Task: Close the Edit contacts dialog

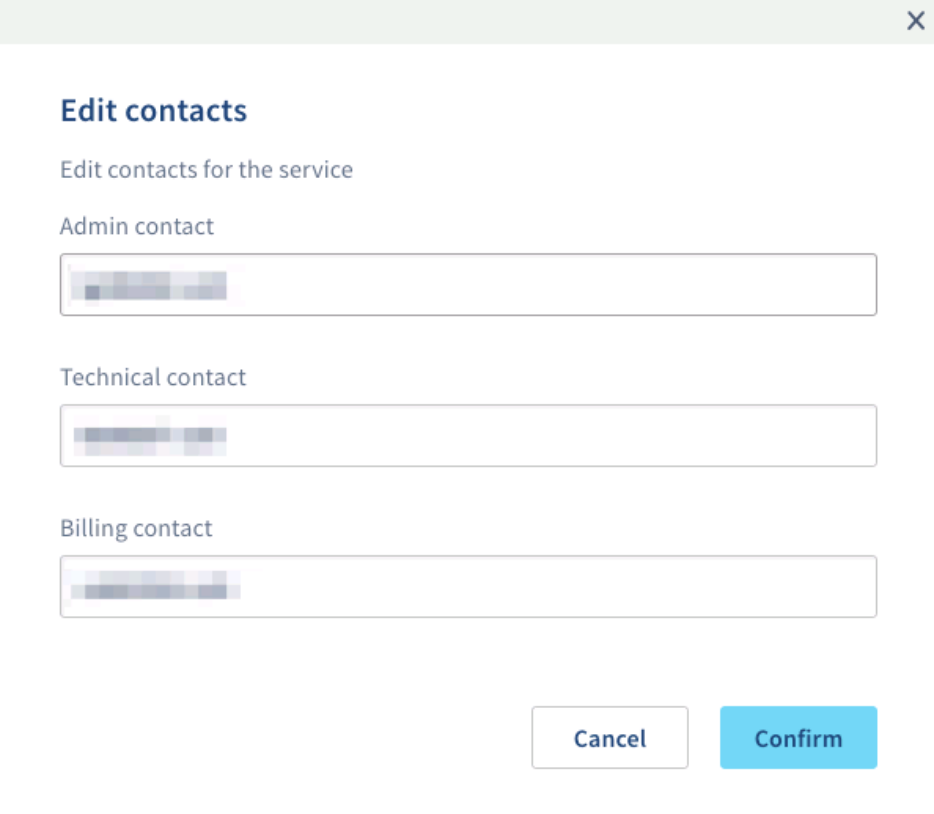Action: 915,21
